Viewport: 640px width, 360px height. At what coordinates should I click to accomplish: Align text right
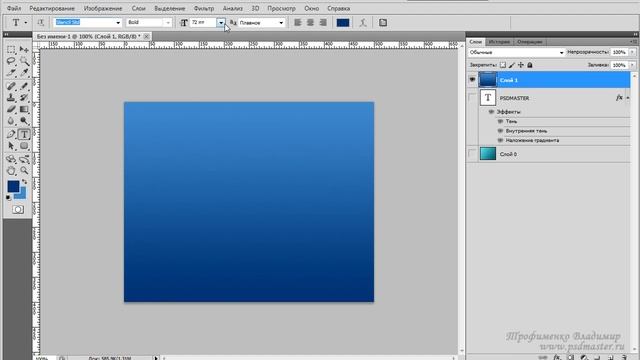pos(323,22)
